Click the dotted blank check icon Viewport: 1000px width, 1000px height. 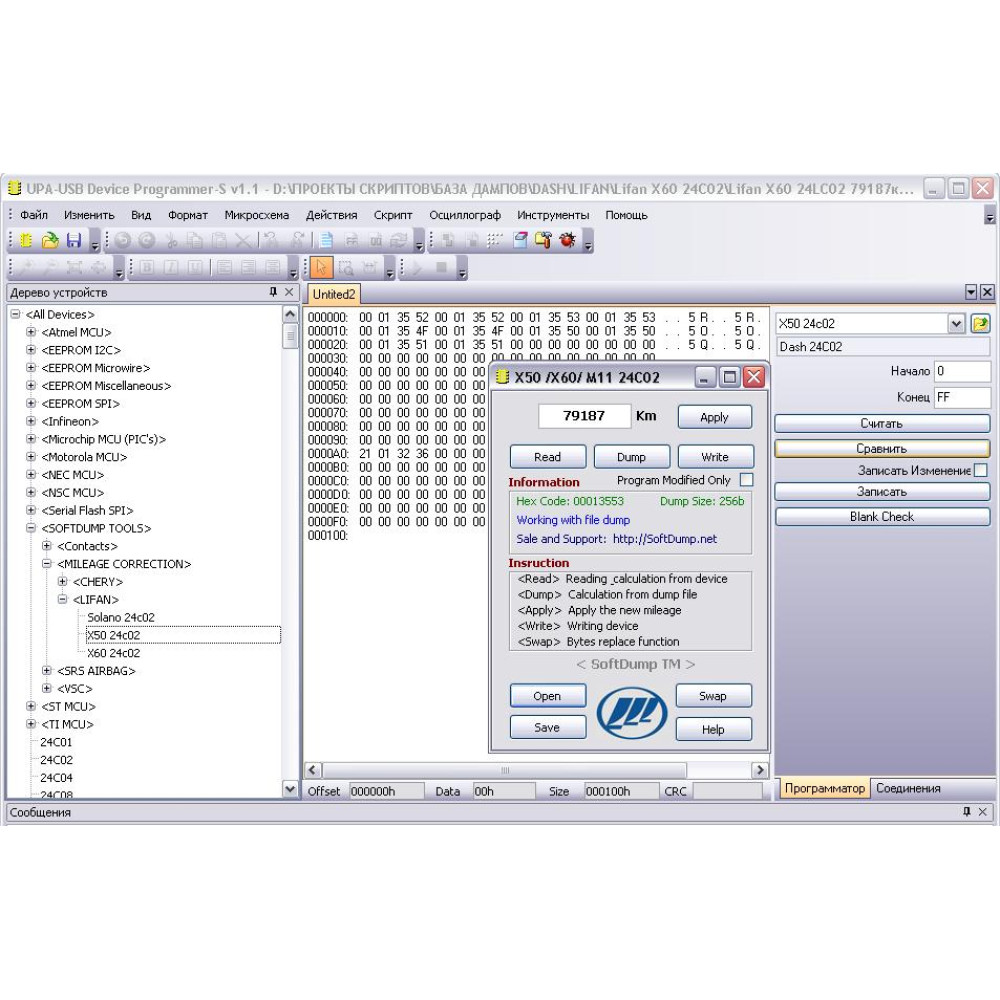coord(495,240)
